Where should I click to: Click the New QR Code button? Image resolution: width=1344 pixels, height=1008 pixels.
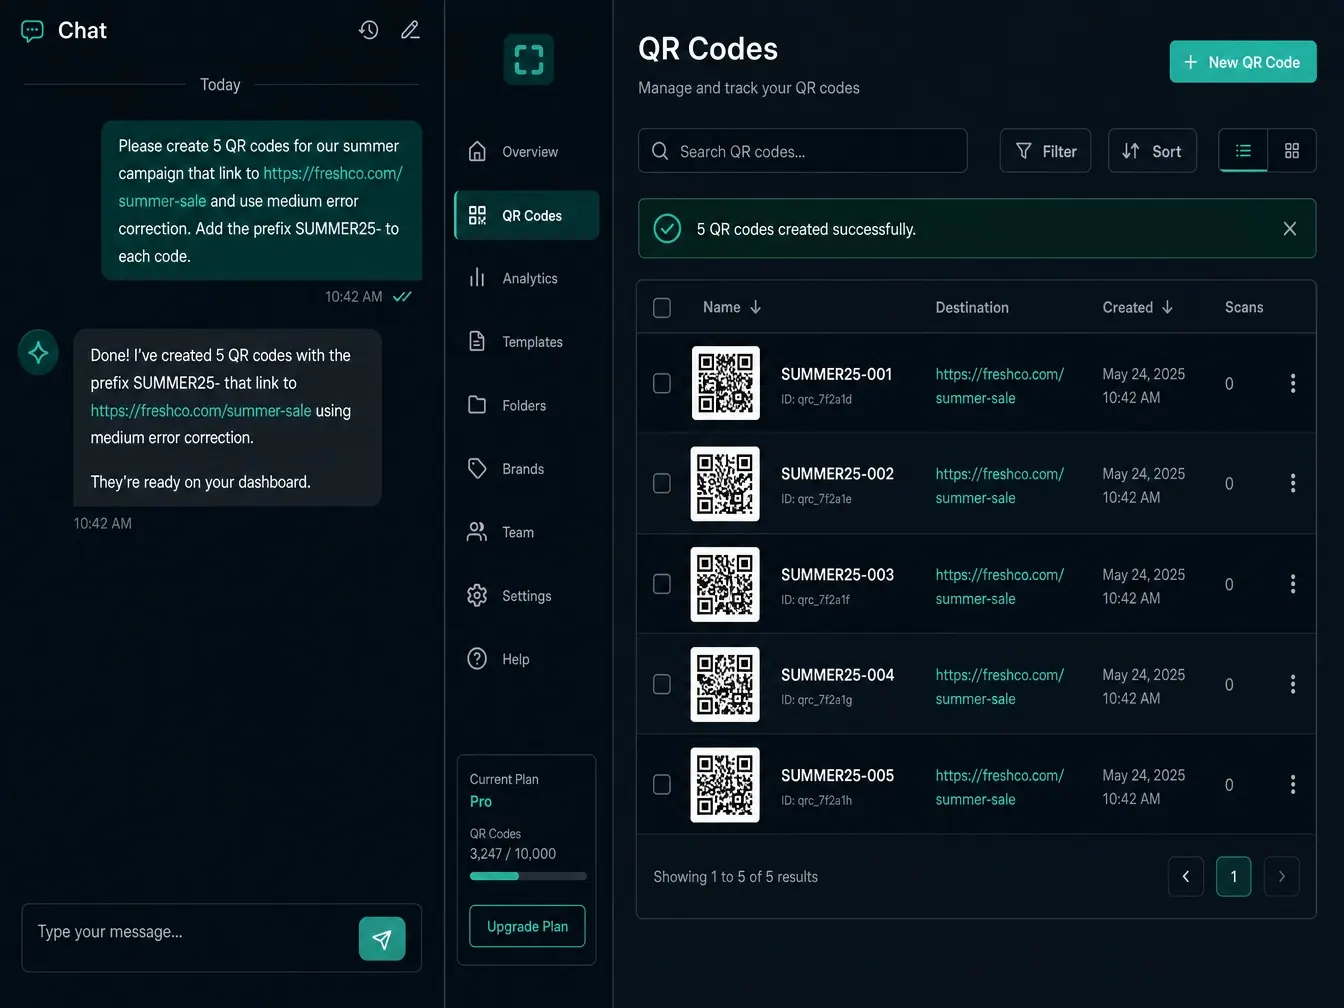tap(1243, 62)
